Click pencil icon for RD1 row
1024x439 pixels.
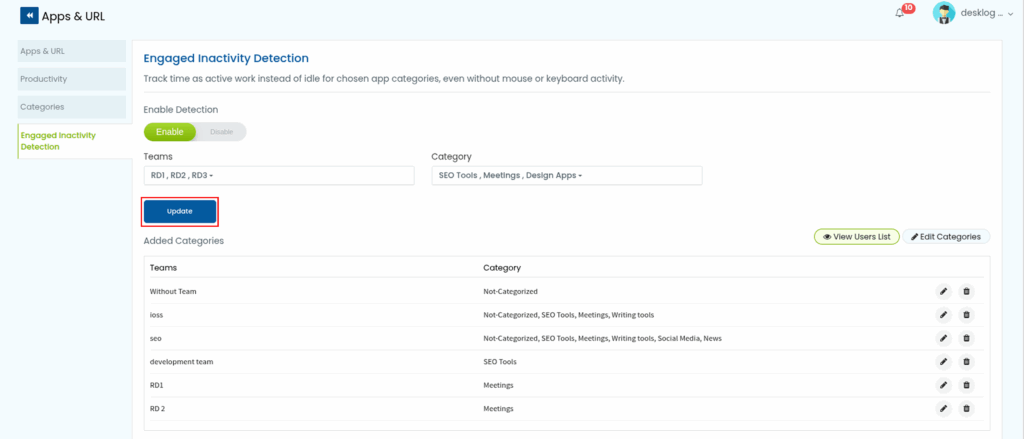click(943, 385)
